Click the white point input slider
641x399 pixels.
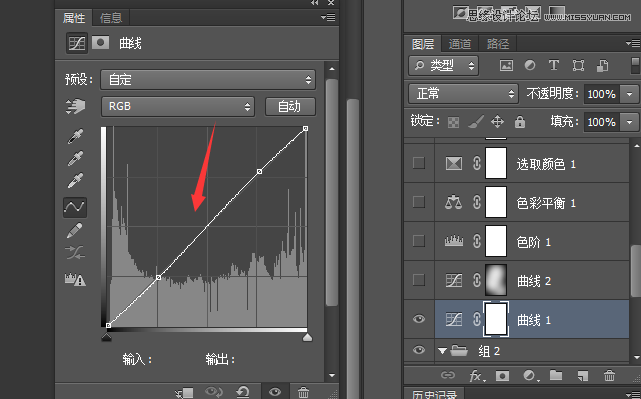(307, 337)
